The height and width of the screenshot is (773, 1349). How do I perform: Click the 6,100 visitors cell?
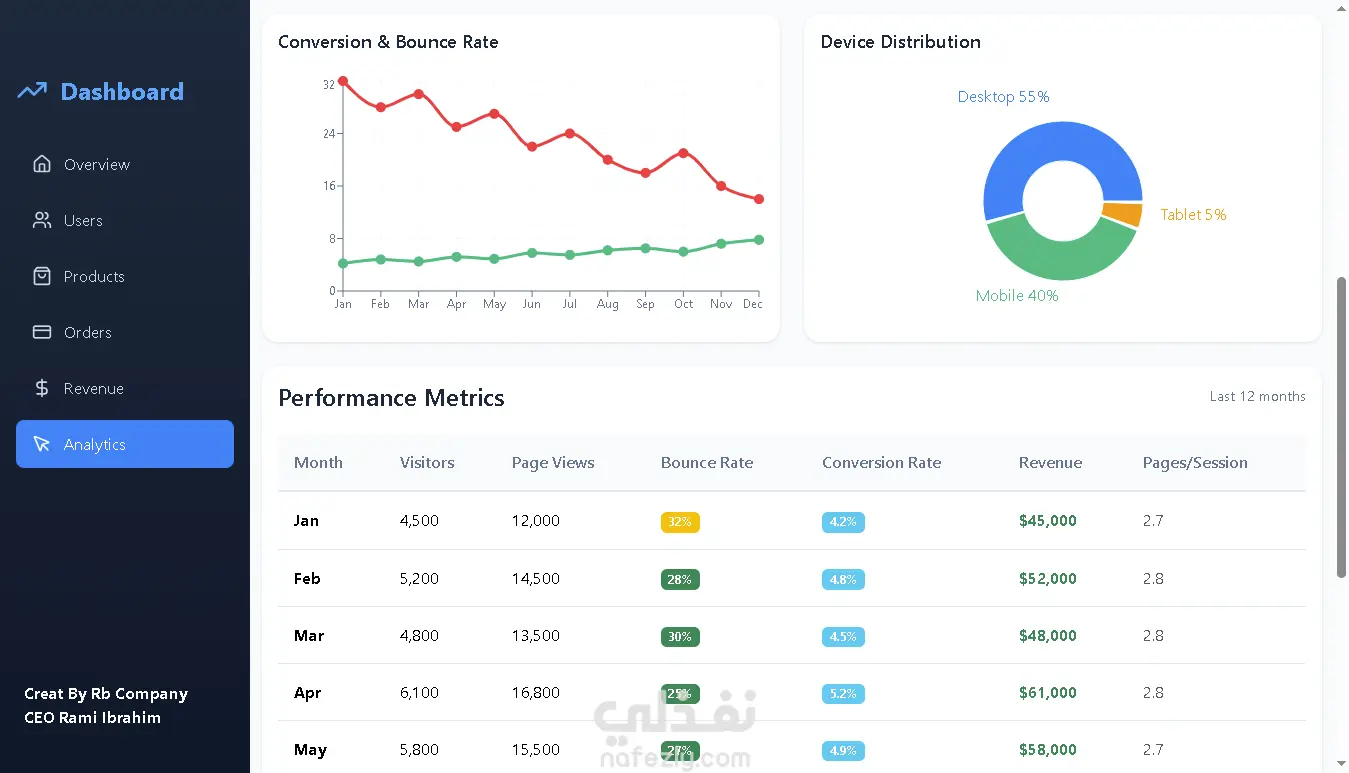point(419,693)
